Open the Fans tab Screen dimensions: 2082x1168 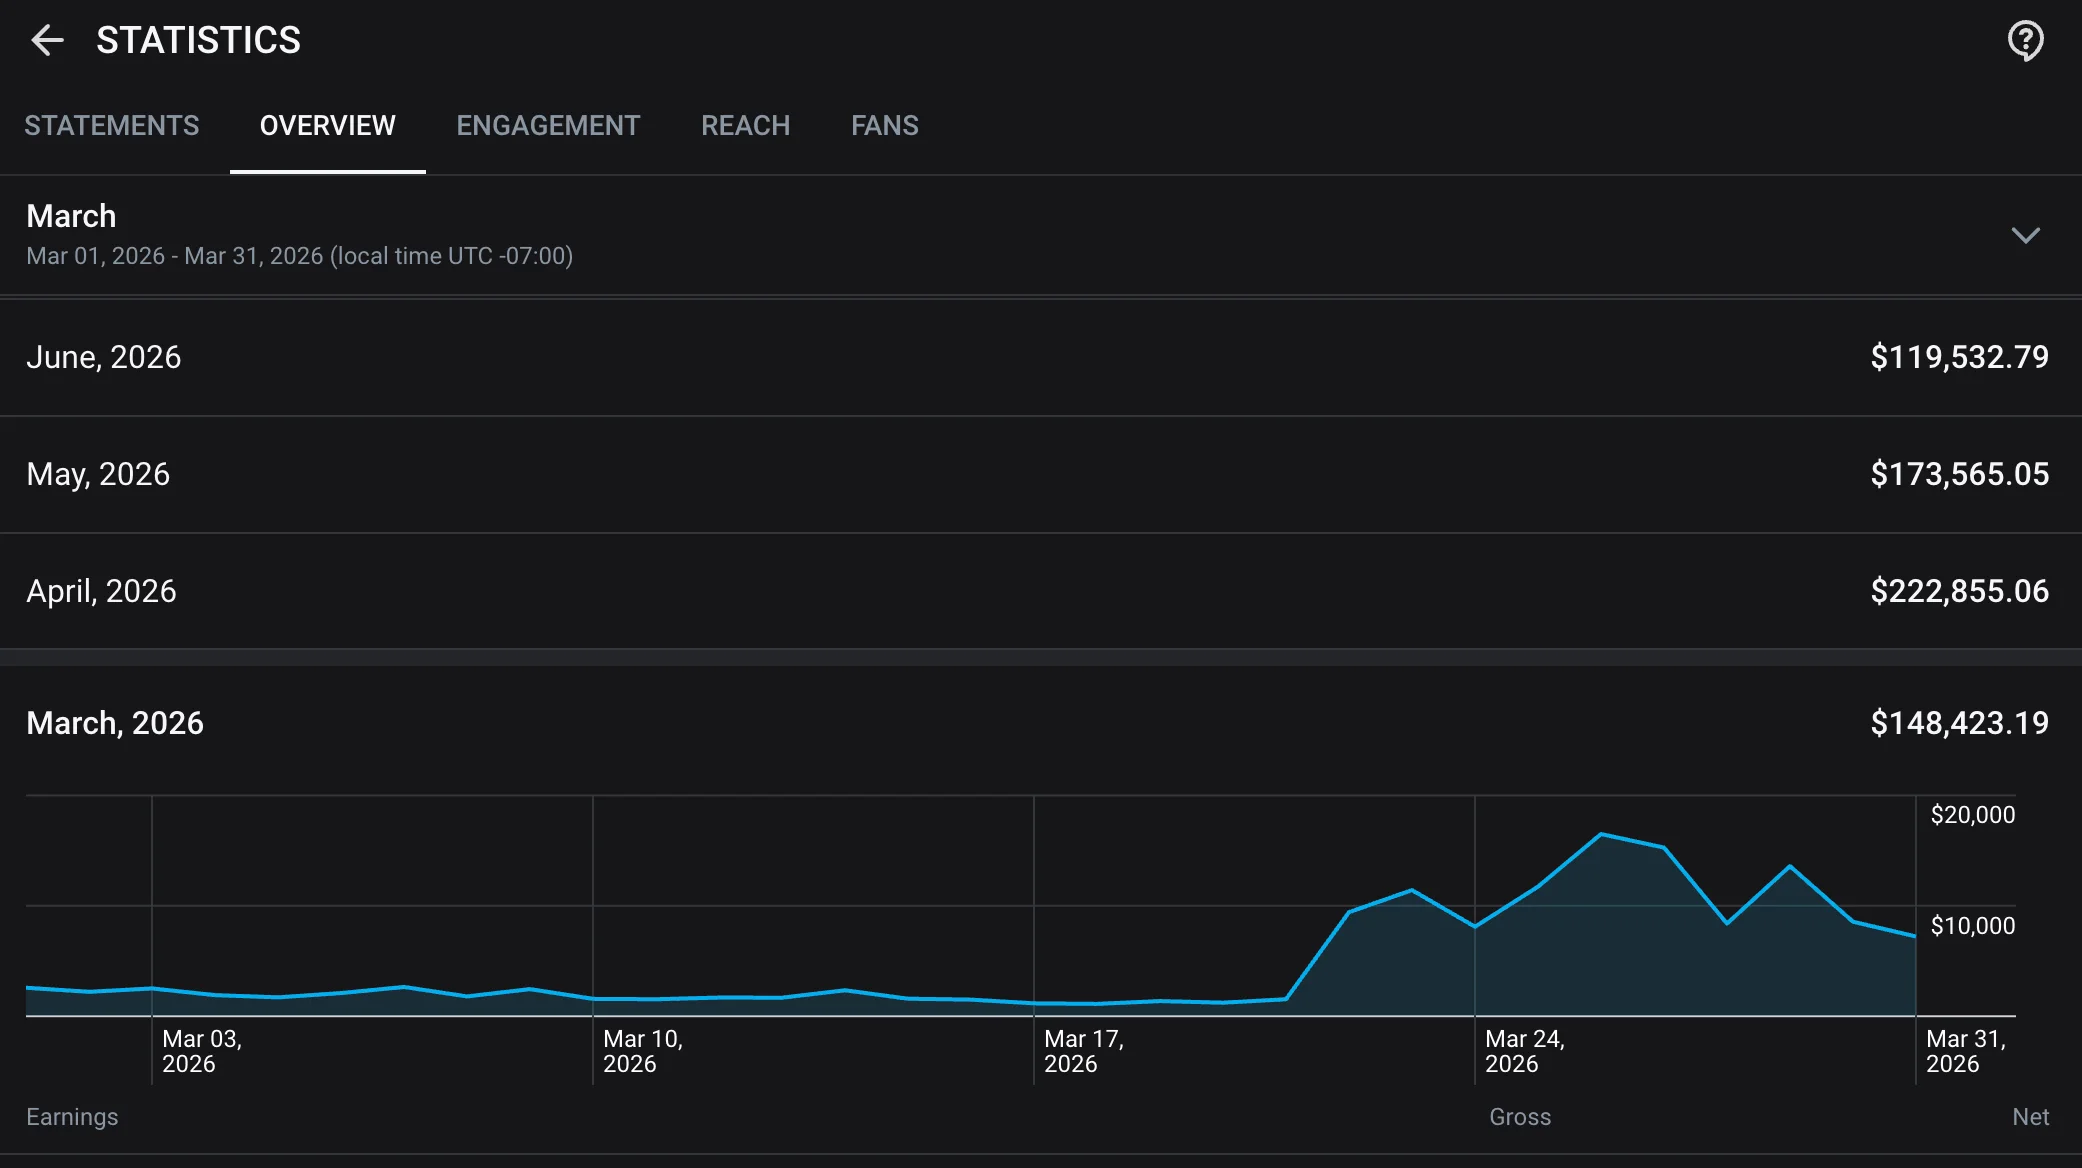click(x=885, y=126)
